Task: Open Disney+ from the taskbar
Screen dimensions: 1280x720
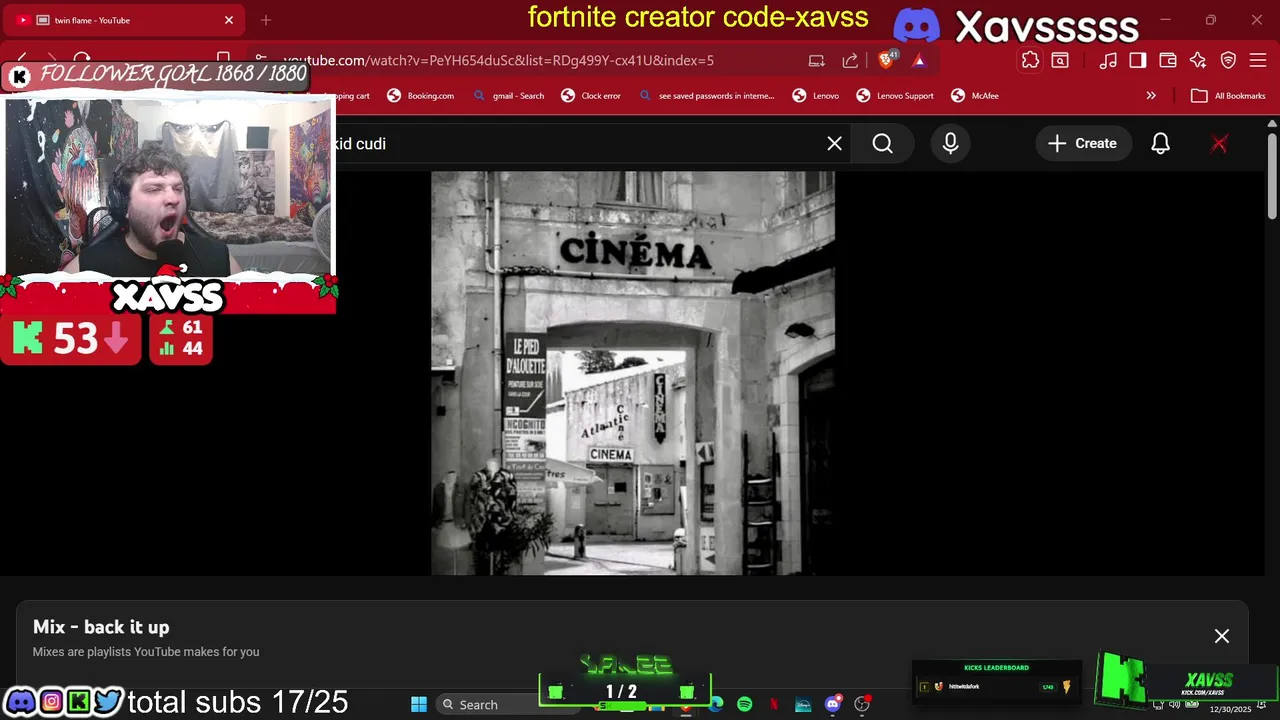Action: pyautogui.click(x=803, y=705)
